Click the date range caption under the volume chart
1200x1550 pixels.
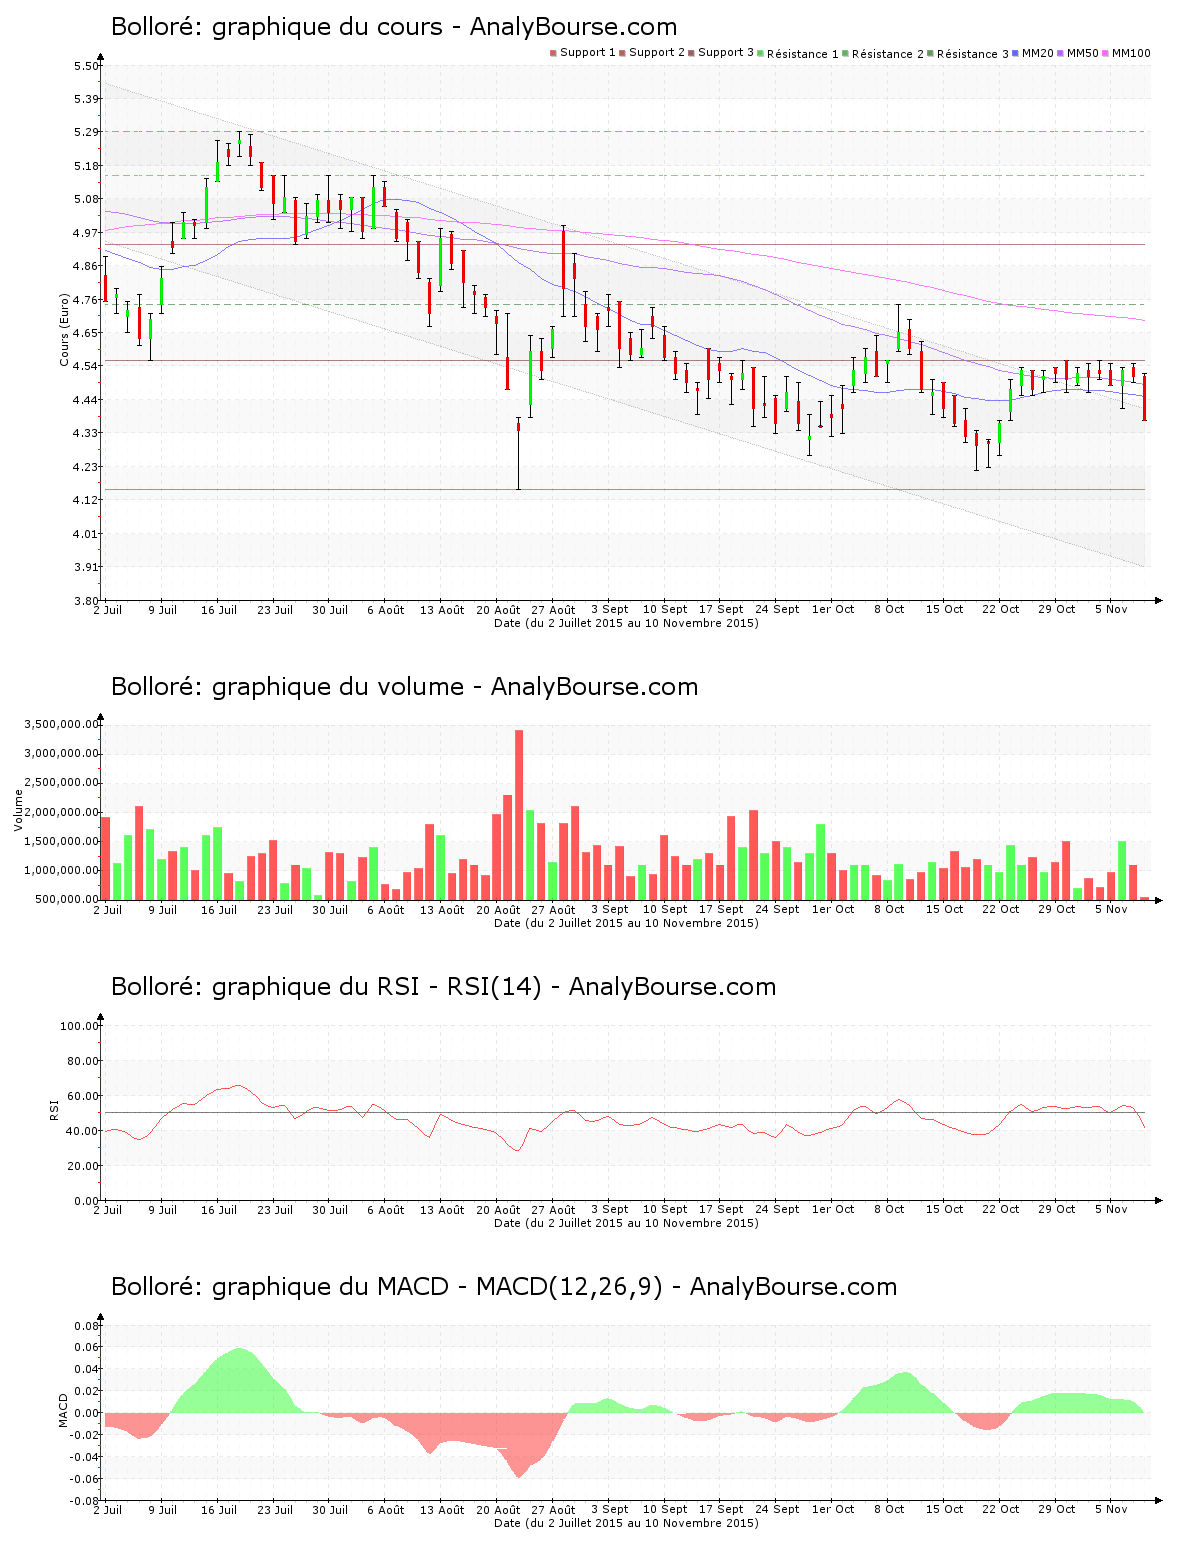click(x=626, y=923)
